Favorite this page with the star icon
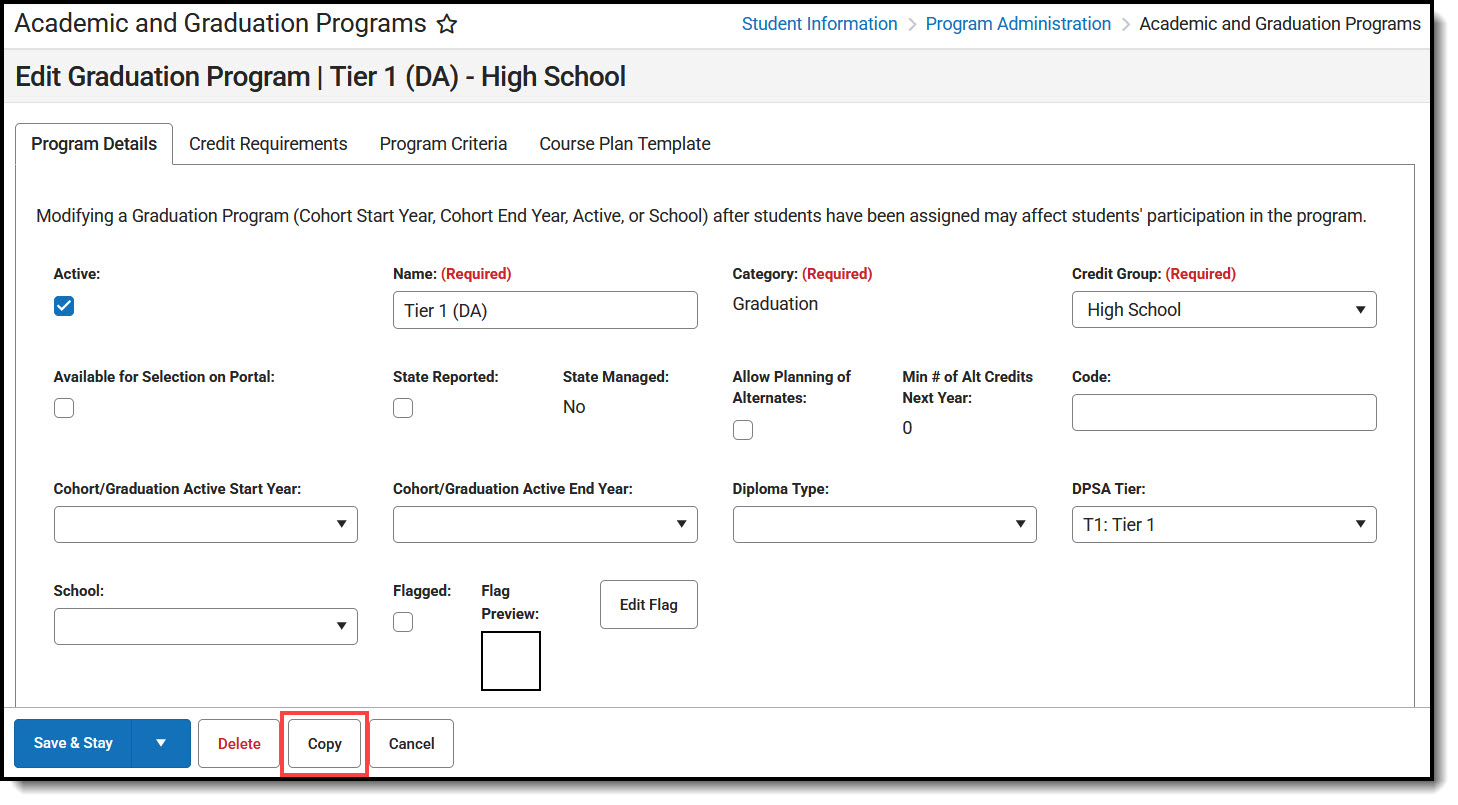Image resolution: width=1458 pixels, height=805 pixels. point(447,24)
